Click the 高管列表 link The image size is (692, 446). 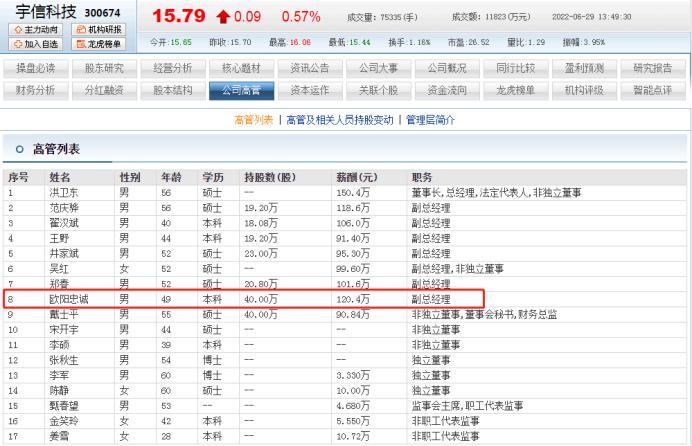[x=254, y=120]
